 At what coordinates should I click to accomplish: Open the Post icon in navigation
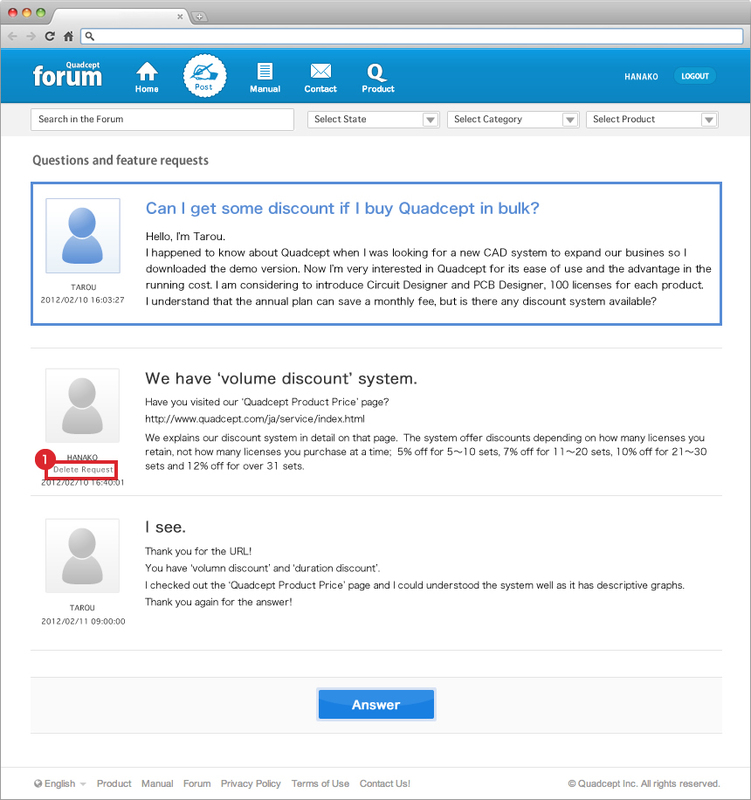coord(204,75)
